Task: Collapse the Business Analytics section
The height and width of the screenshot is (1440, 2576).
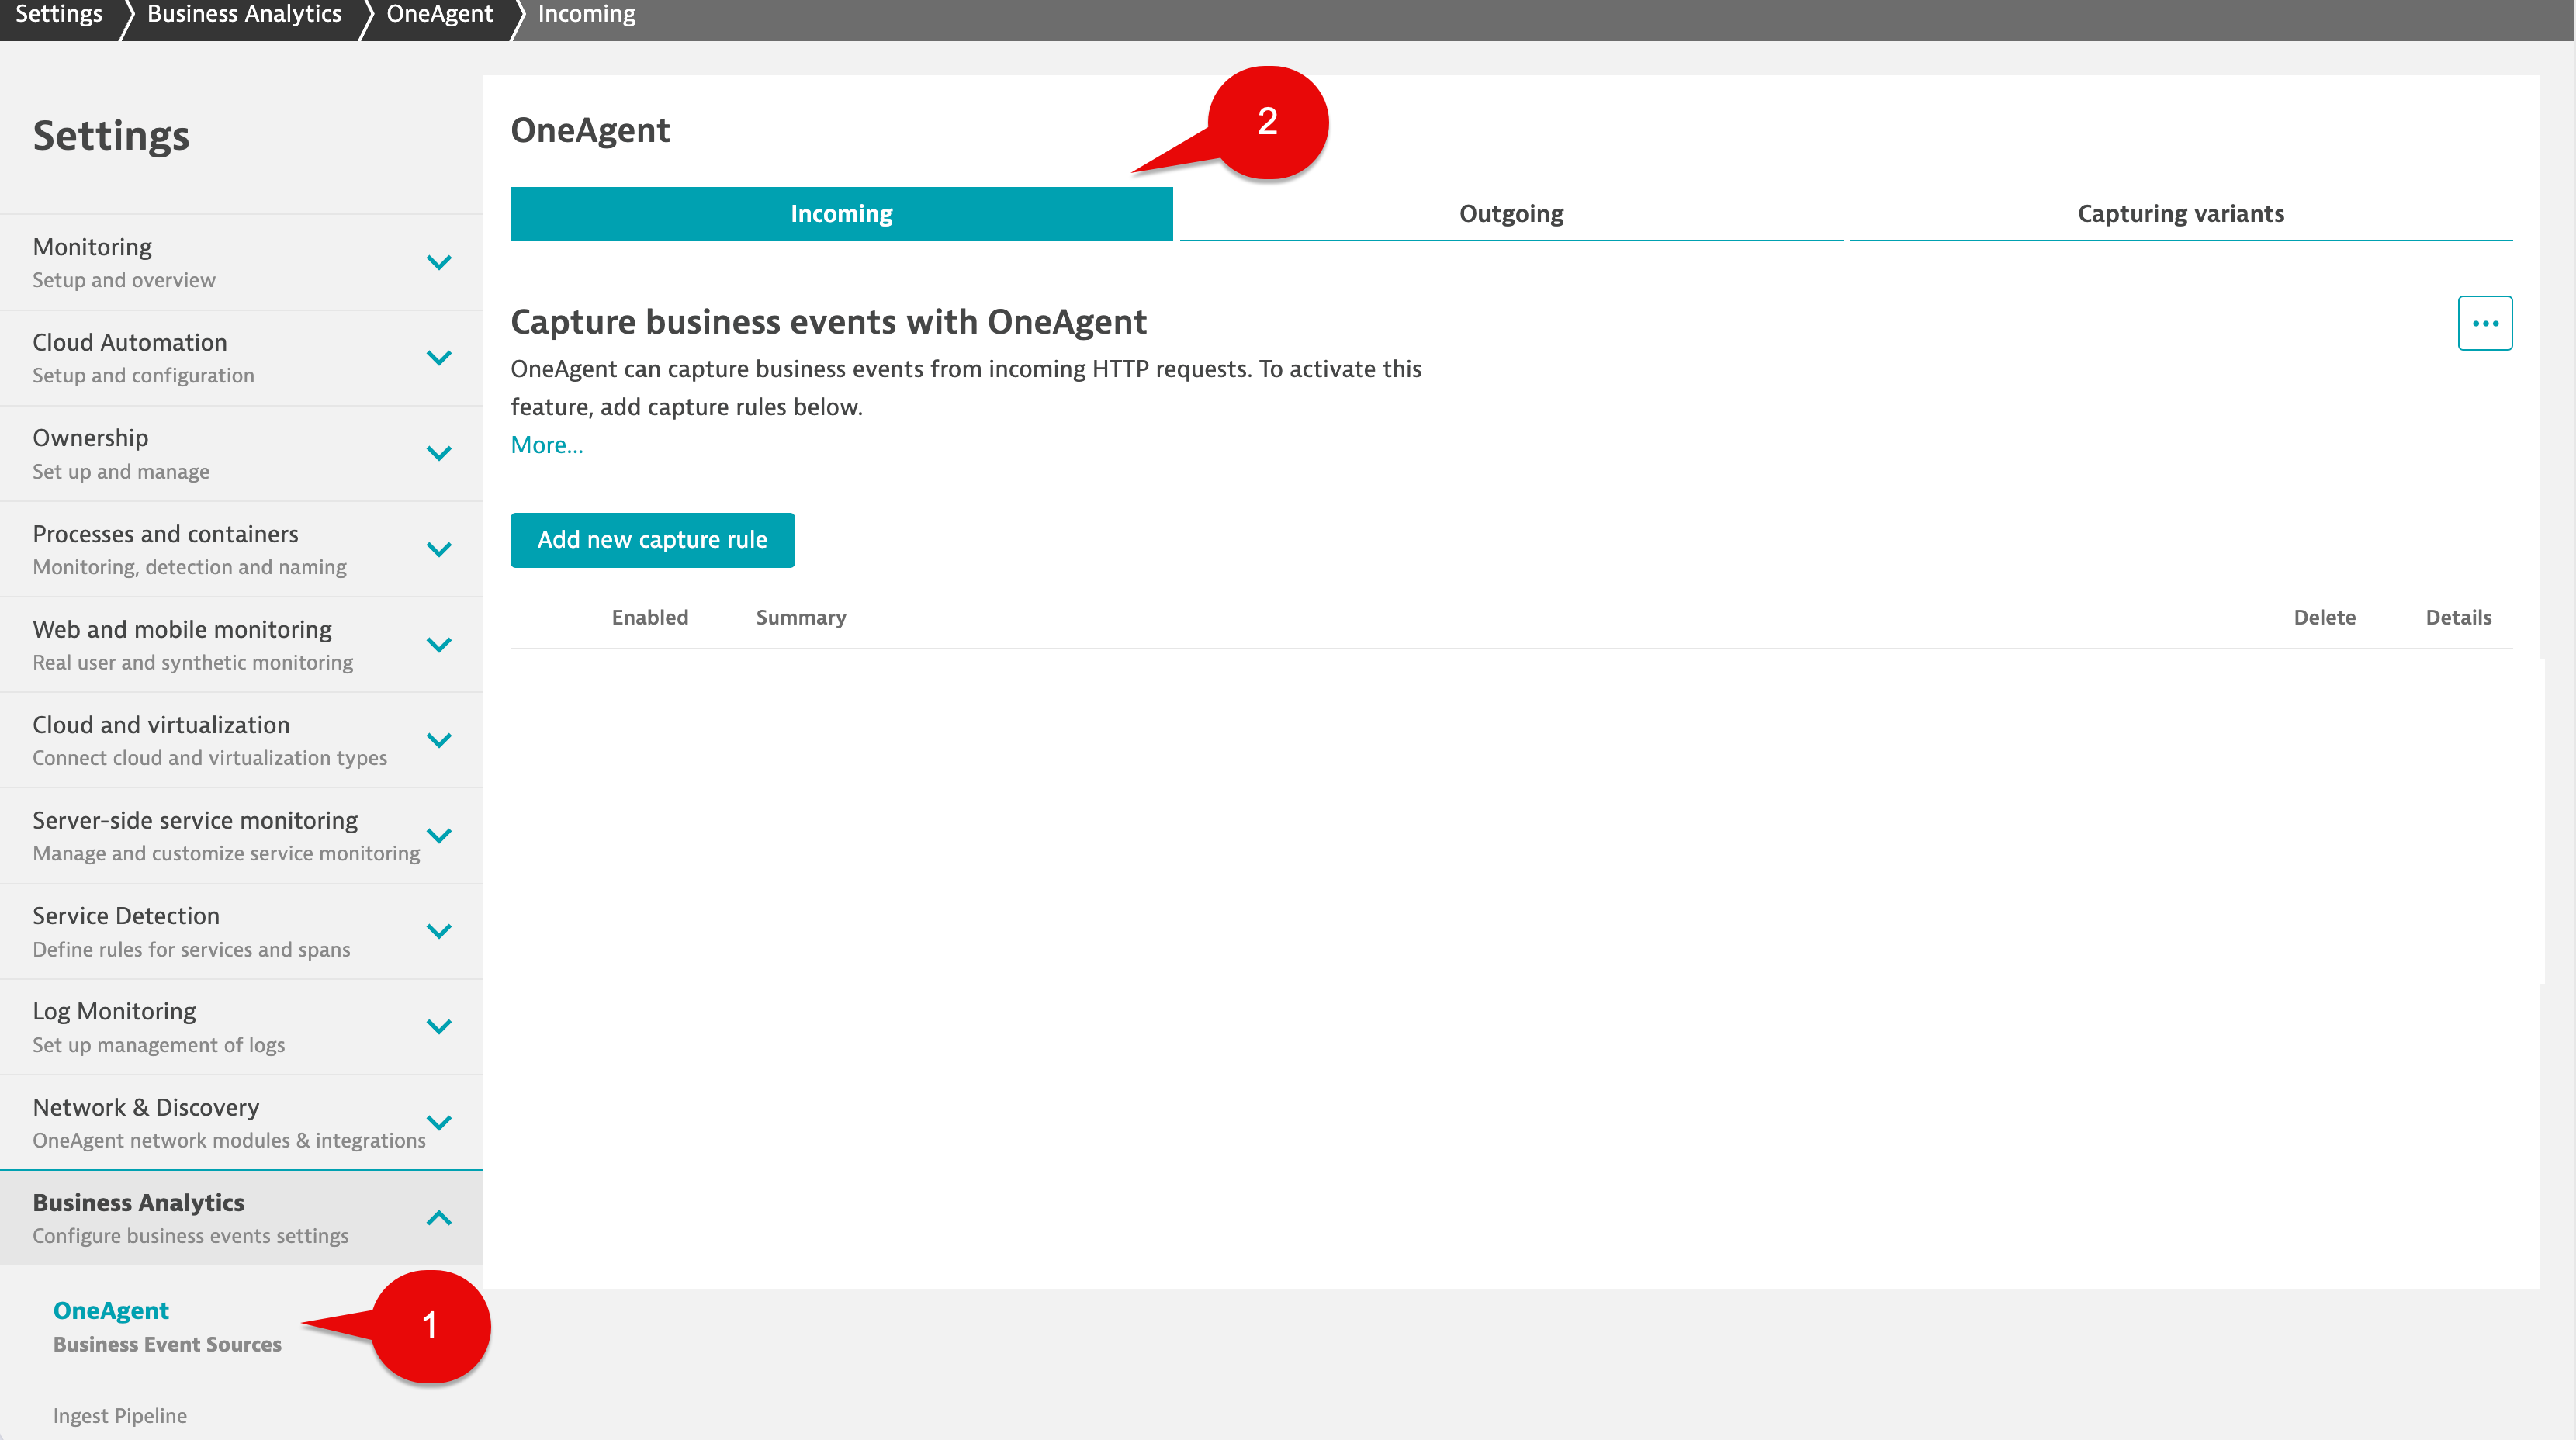Action: (439, 1218)
